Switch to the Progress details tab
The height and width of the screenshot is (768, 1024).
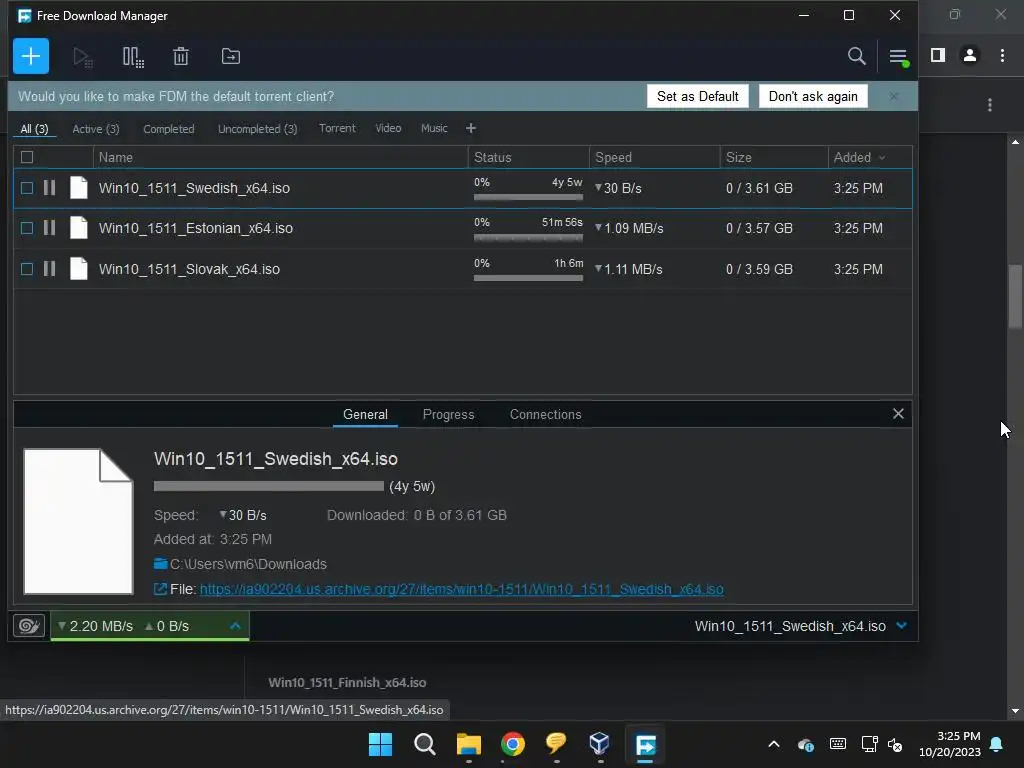(x=449, y=414)
